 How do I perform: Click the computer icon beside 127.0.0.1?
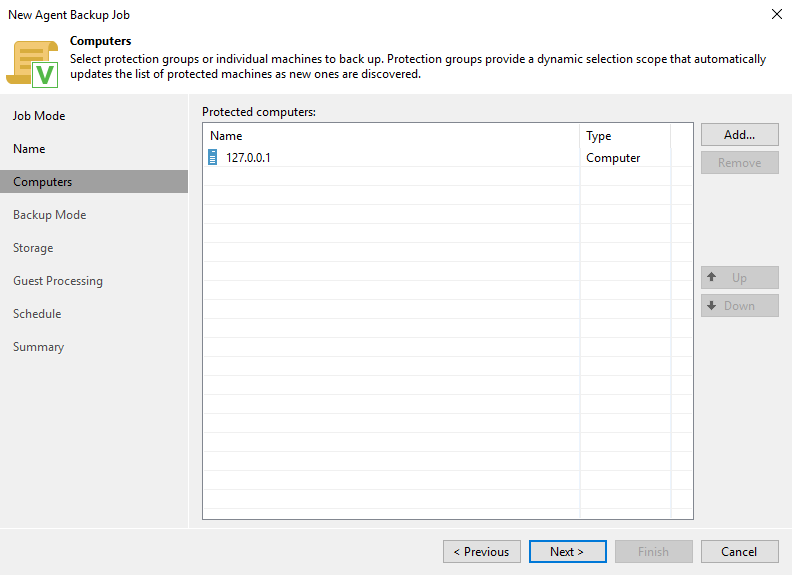(212, 158)
